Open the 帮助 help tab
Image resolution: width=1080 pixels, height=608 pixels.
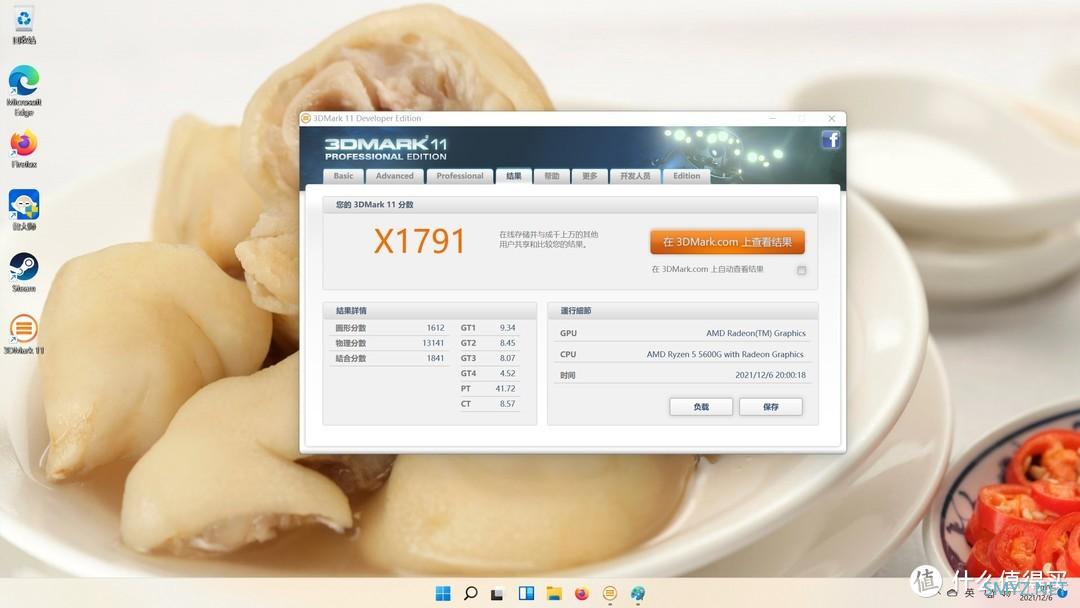coord(552,176)
